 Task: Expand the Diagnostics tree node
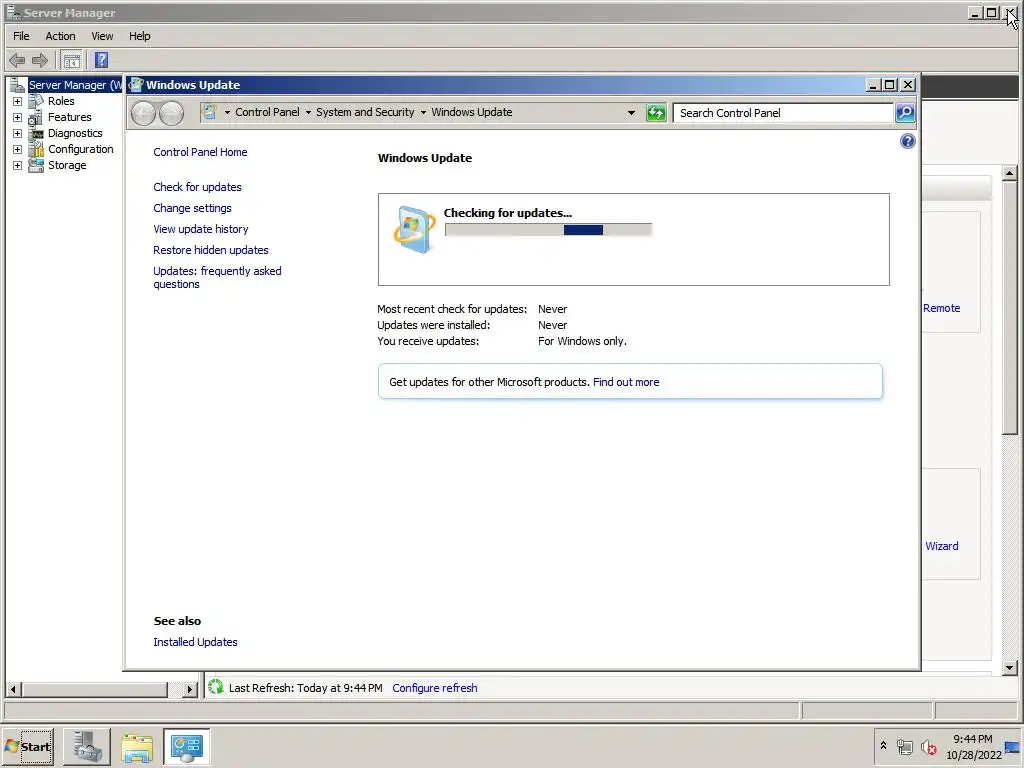pos(18,133)
